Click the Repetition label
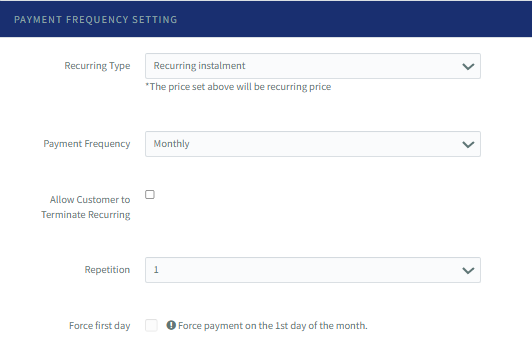 coord(107,270)
